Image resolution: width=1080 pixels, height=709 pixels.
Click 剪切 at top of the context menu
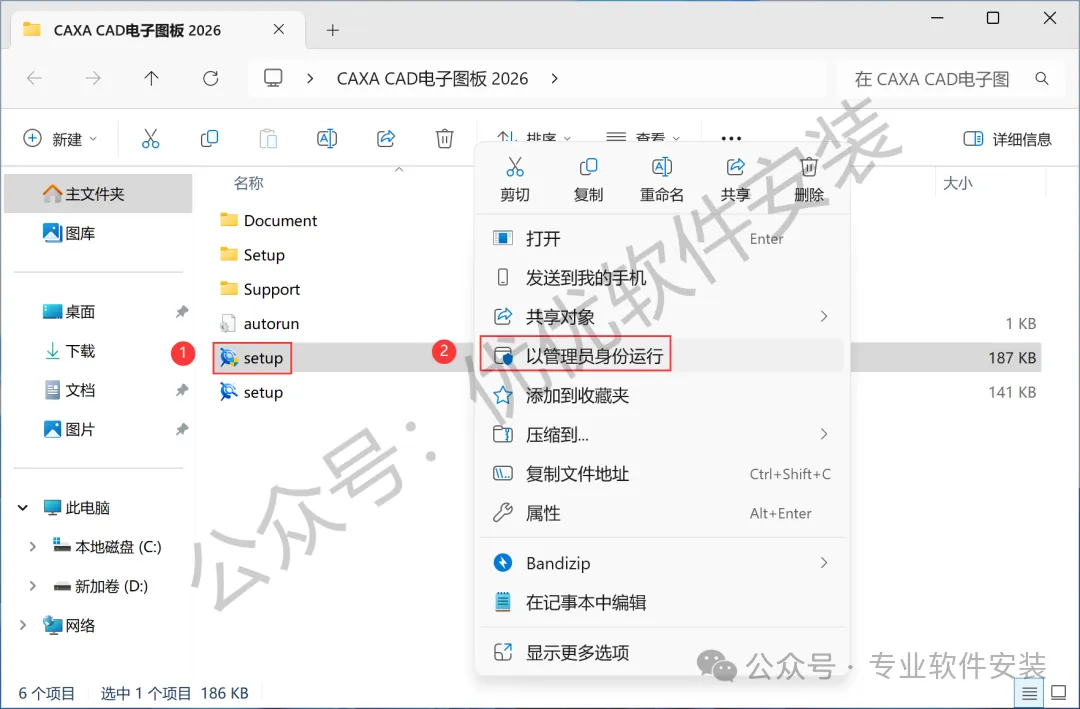click(x=515, y=180)
